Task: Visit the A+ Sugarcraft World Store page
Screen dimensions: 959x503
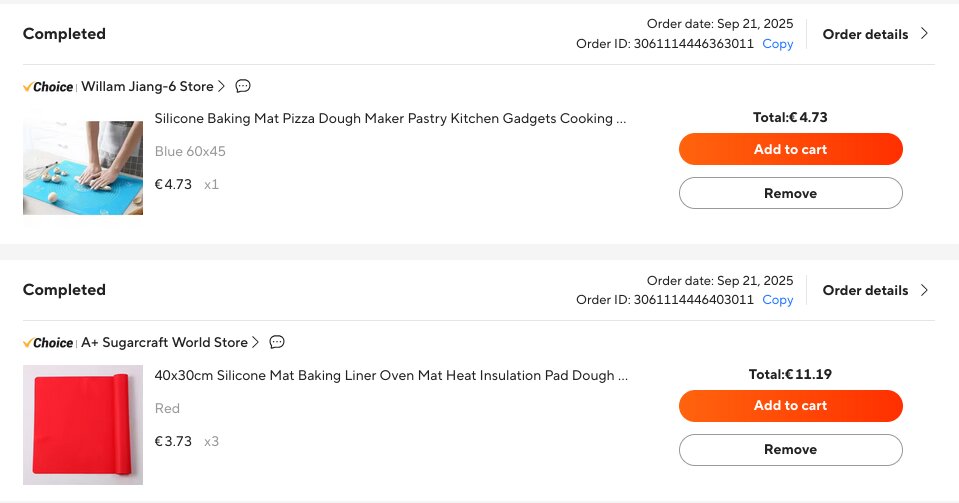Action: [x=164, y=343]
